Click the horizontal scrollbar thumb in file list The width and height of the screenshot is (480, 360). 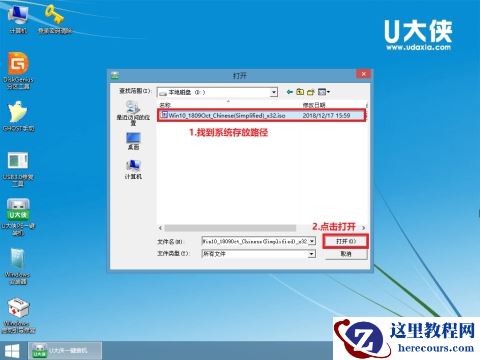[x=230, y=228]
